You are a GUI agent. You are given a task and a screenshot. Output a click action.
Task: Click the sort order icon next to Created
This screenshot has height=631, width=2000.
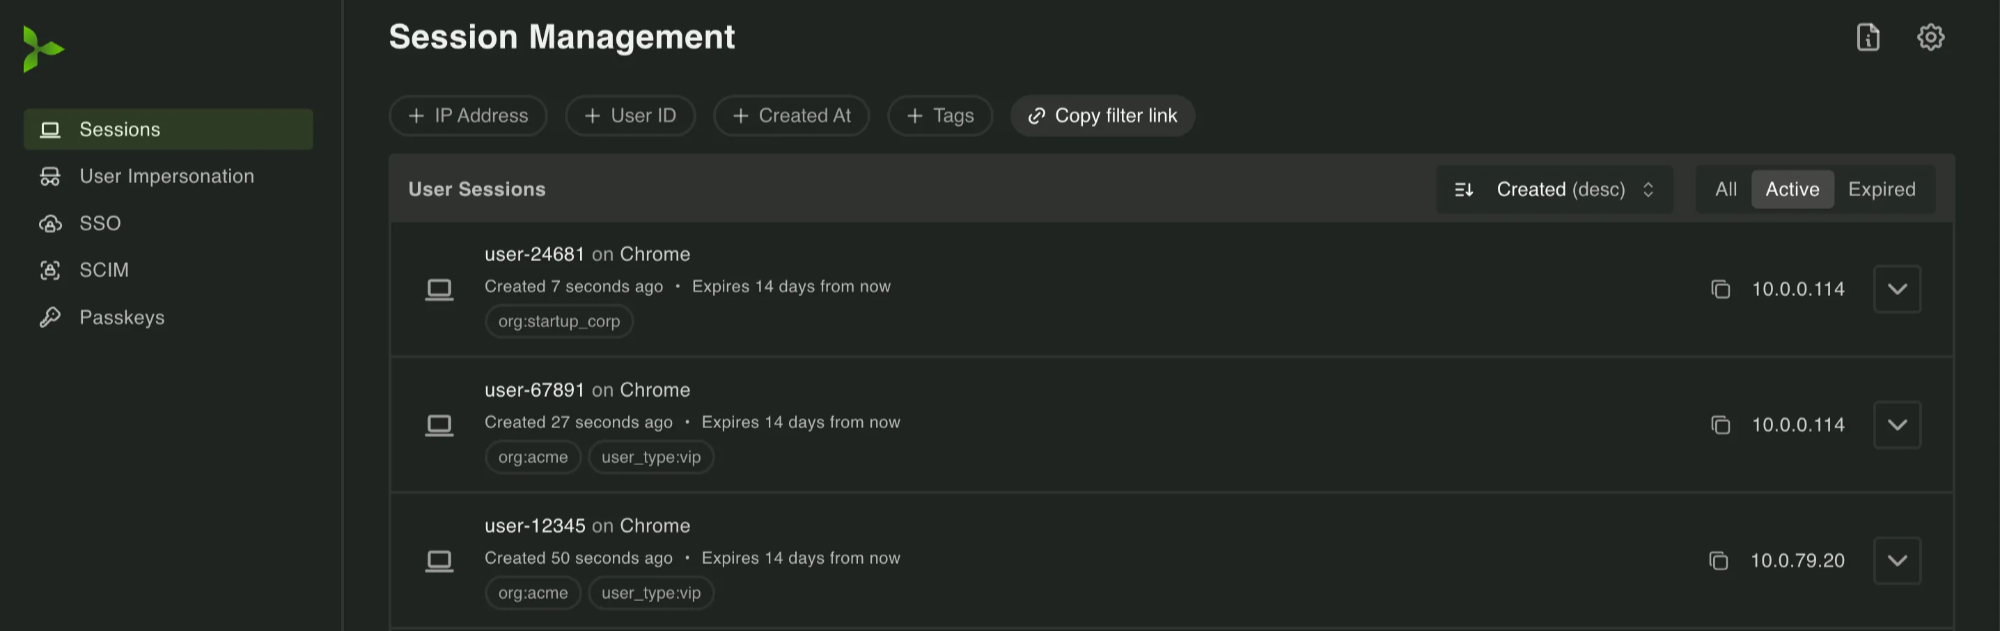1464,189
